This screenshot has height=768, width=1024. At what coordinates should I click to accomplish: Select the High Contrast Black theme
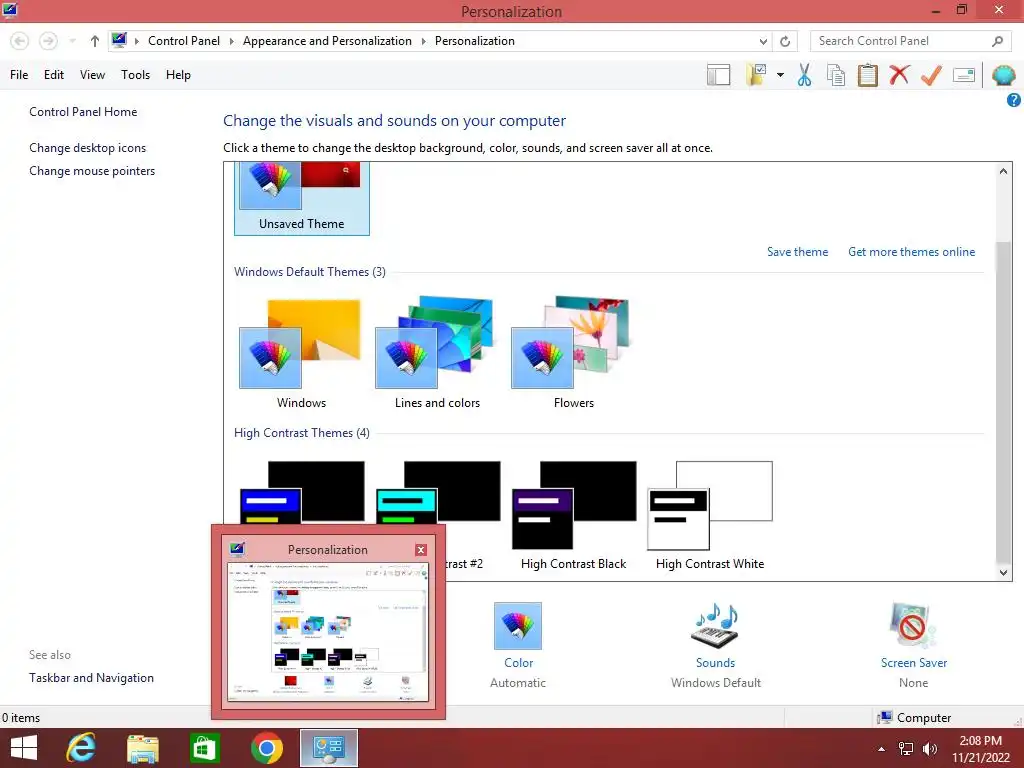coord(573,515)
